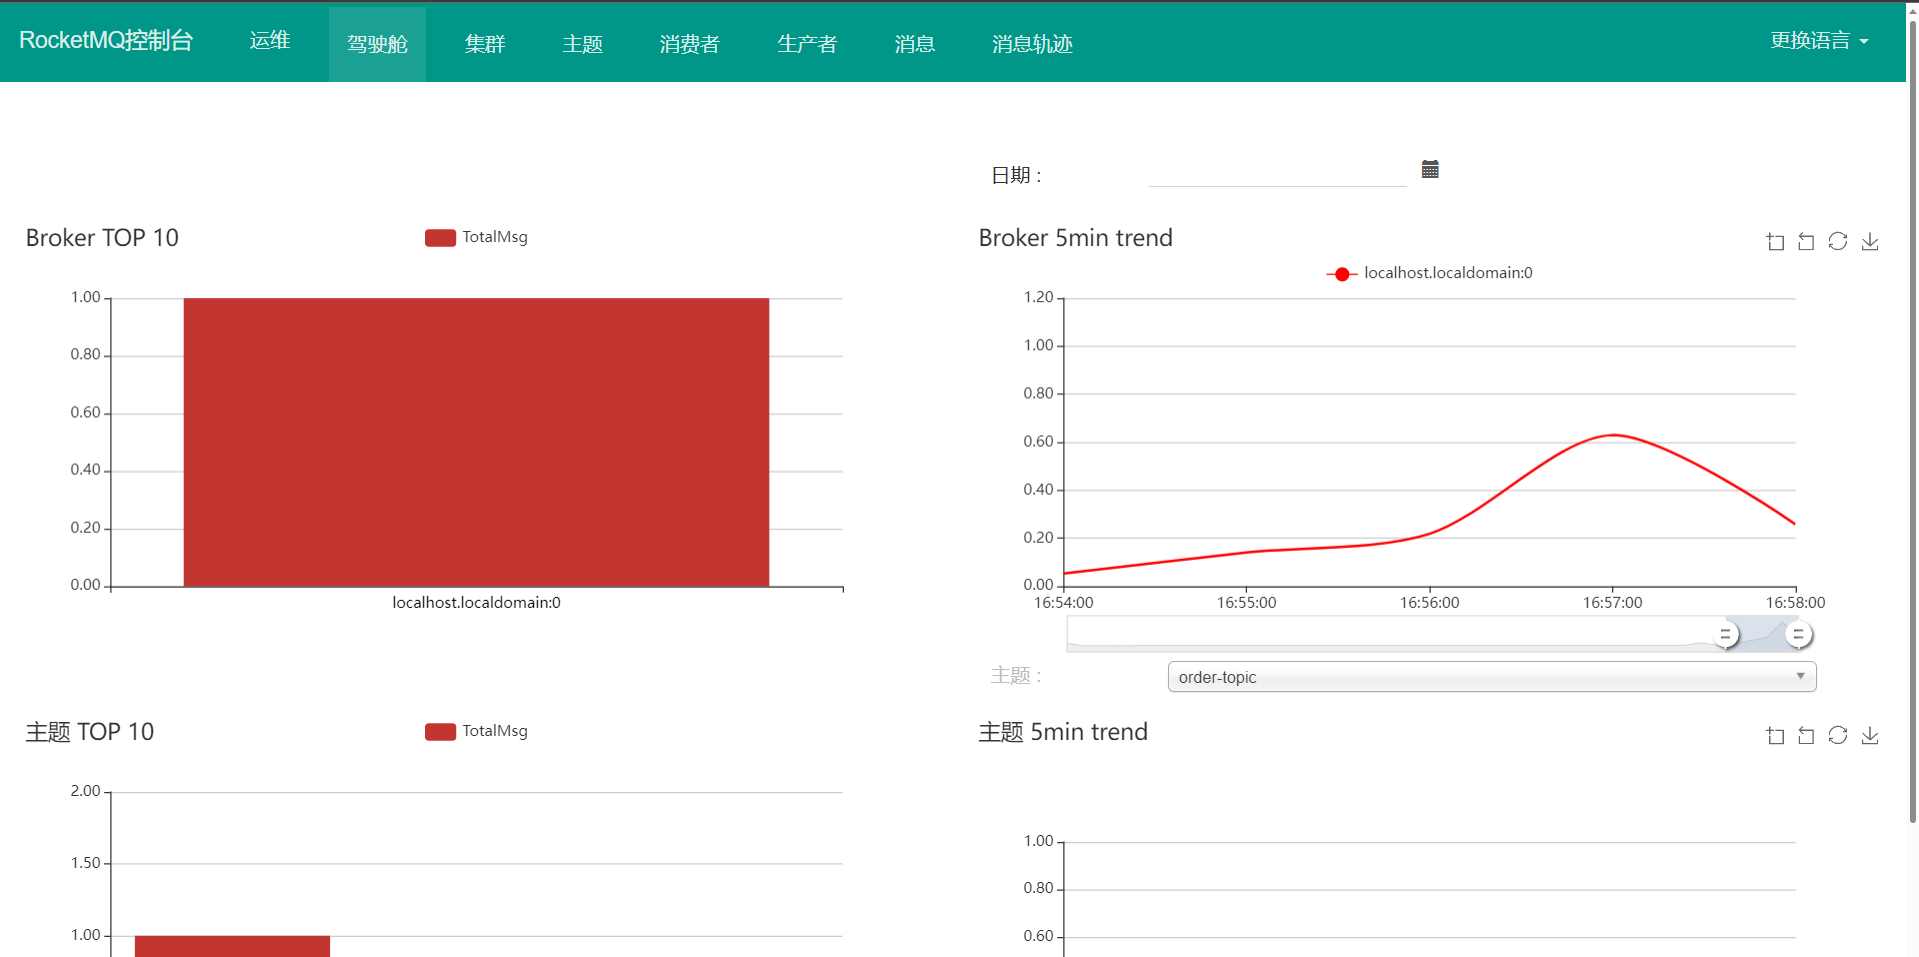
Task: Click the 主题 5min trend title
Action: click(x=1063, y=732)
